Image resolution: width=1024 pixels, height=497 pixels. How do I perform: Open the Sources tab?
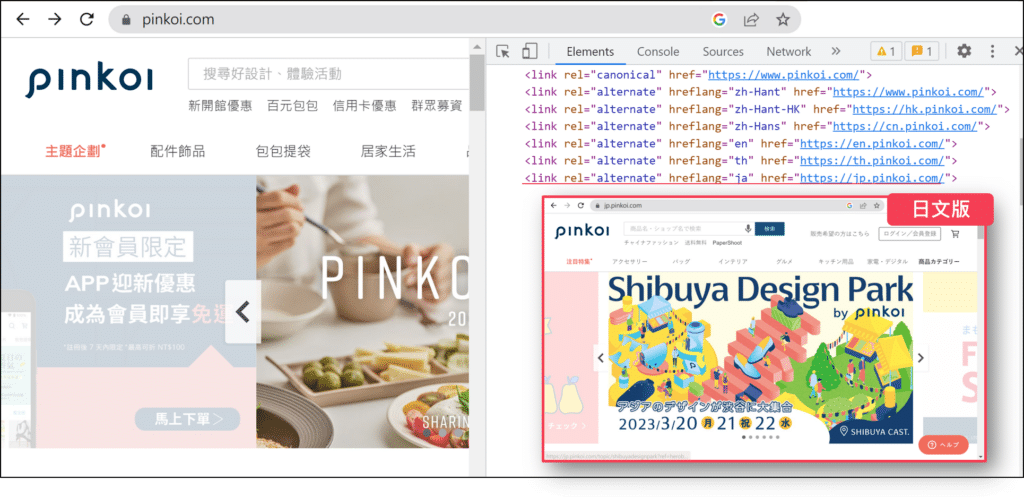(x=722, y=52)
